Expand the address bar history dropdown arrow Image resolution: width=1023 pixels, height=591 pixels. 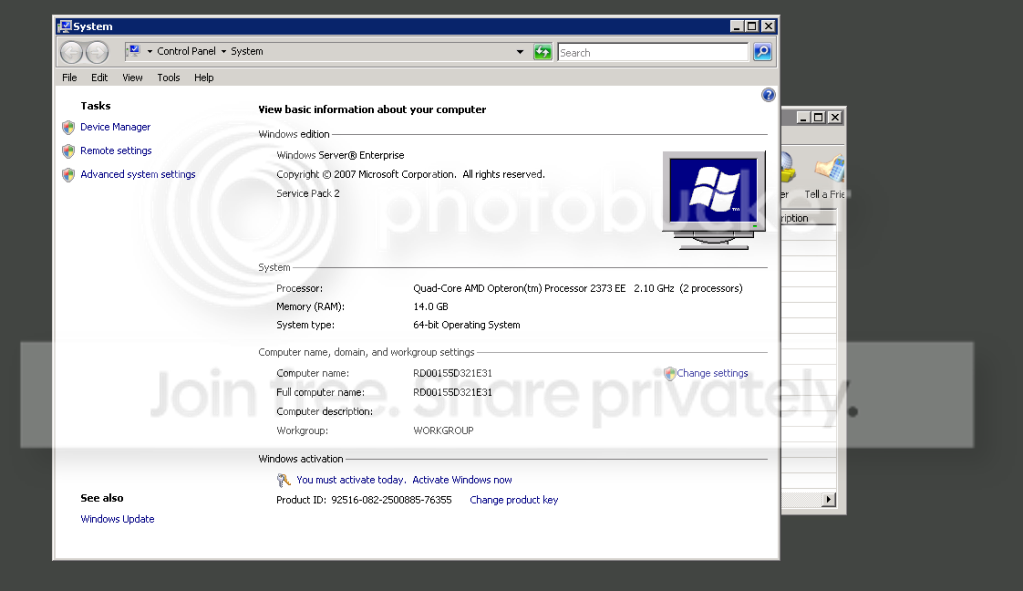point(520,52)
